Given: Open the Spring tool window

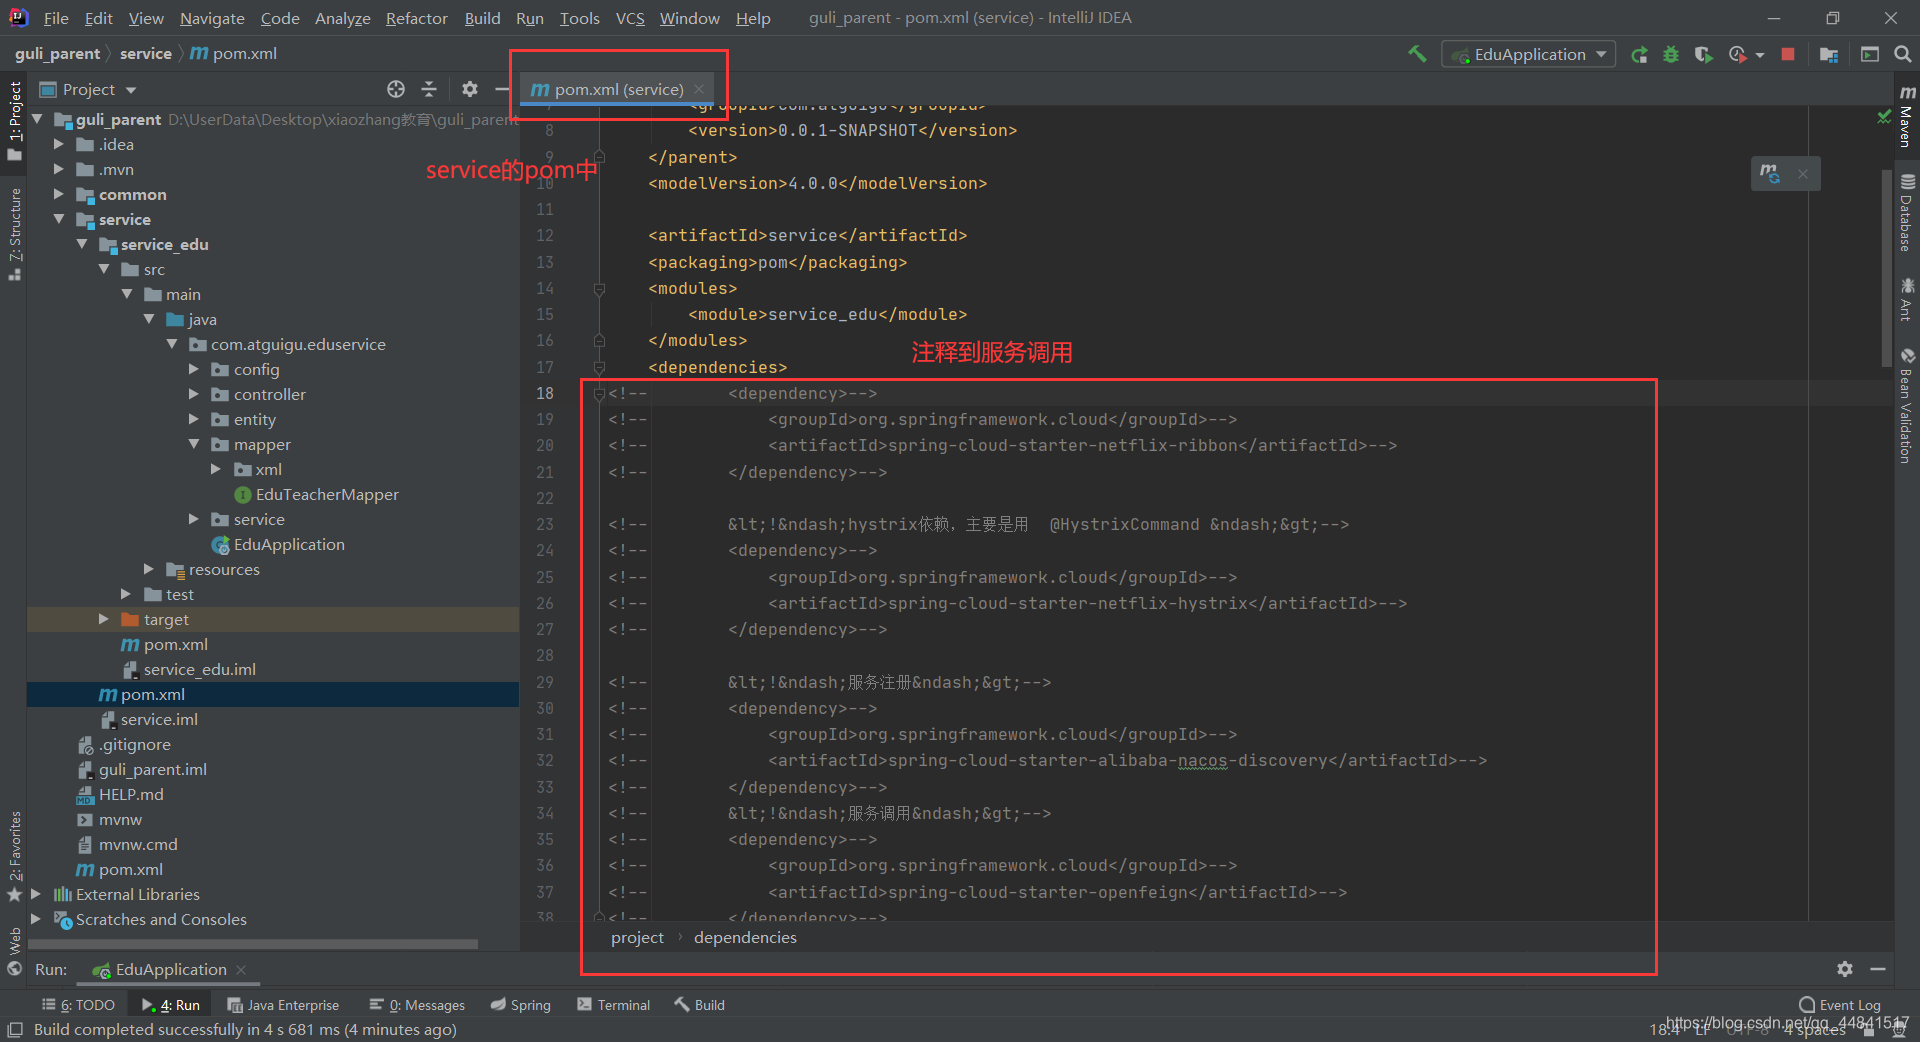Looking at the screenshot, I should 521,1005.
